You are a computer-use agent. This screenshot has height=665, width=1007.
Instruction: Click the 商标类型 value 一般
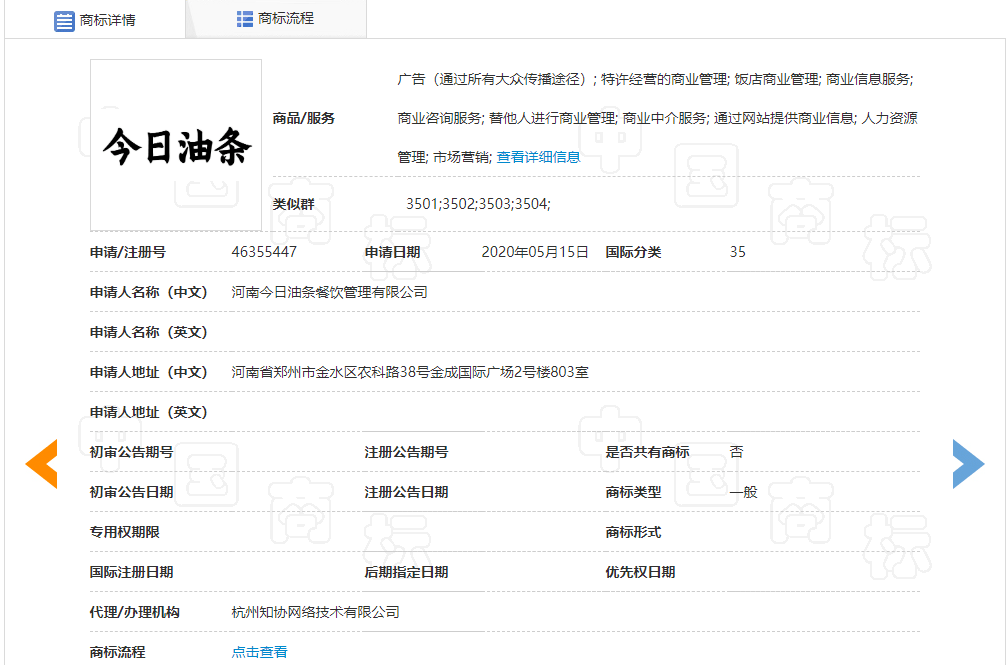743,492
